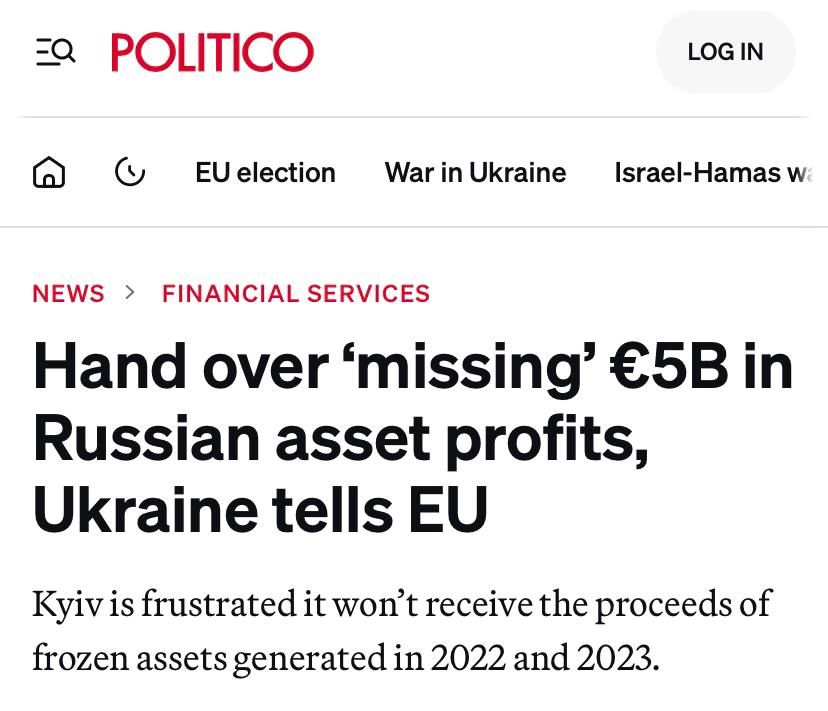This screenshot has width=828, height=711.
Task: Click the POLITICO logo
Action: point(212,52)
